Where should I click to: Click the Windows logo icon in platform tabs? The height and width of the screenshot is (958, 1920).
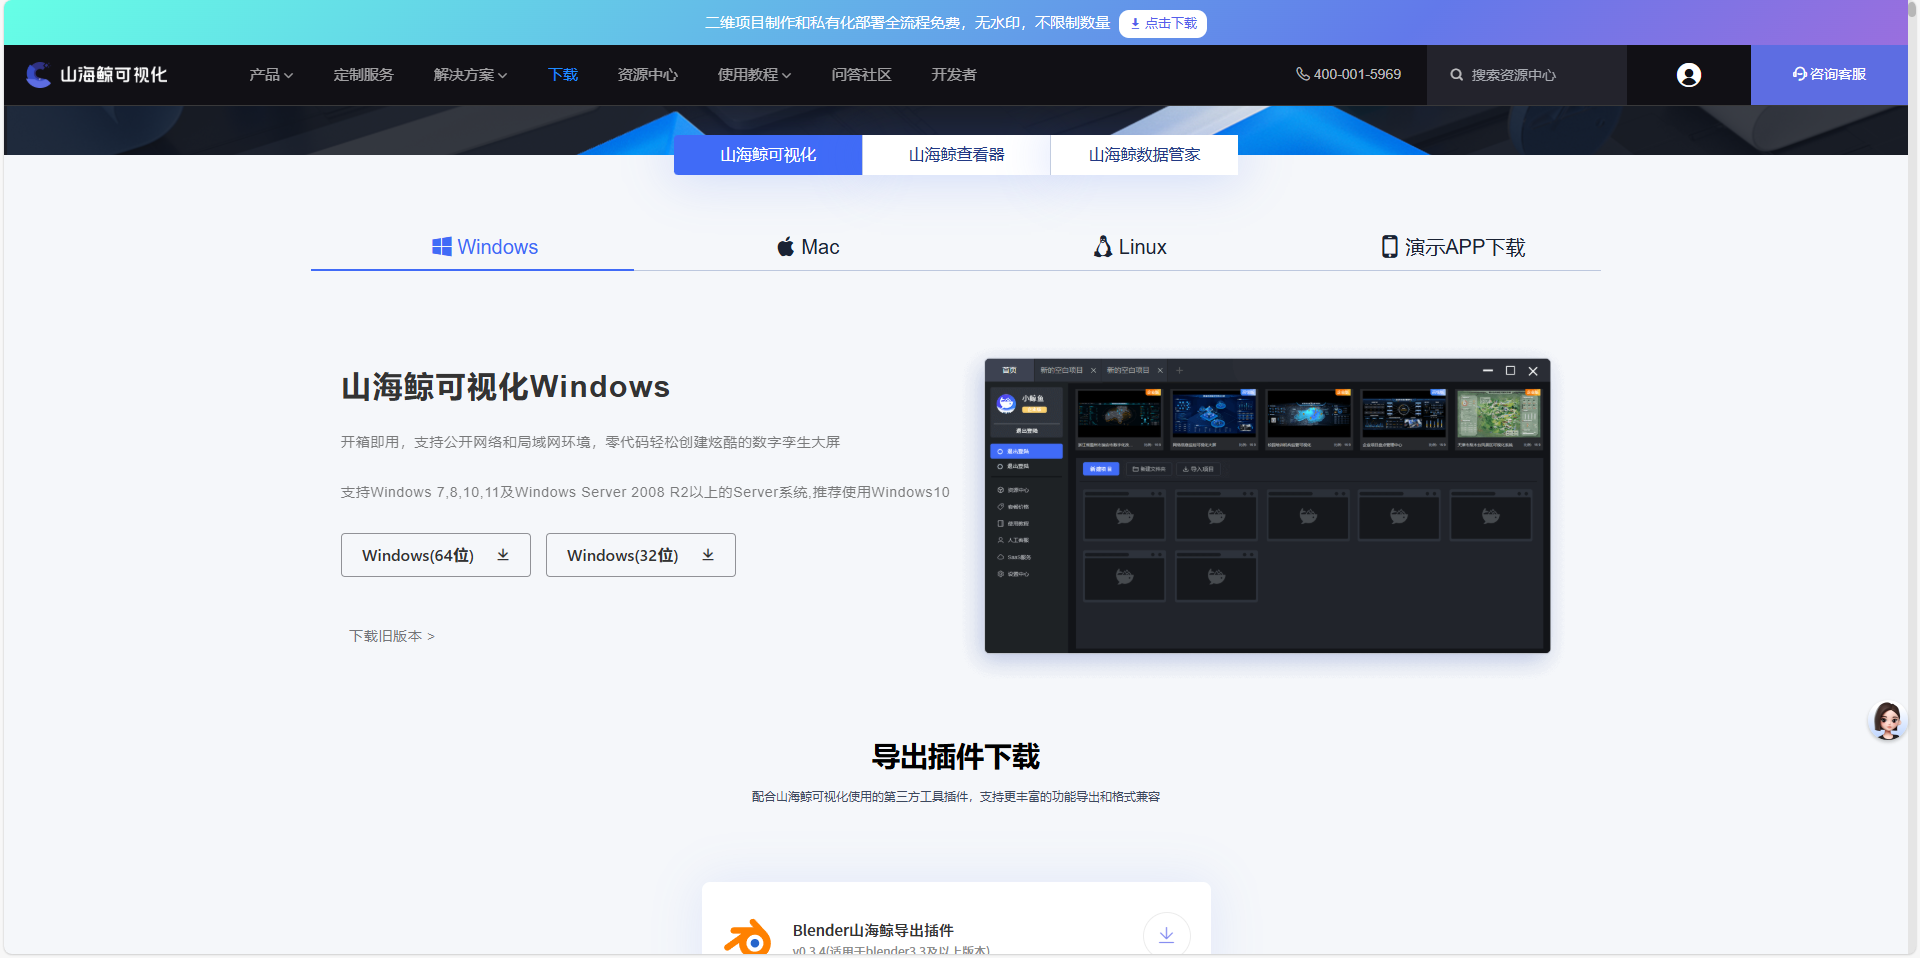coord(442,246)
